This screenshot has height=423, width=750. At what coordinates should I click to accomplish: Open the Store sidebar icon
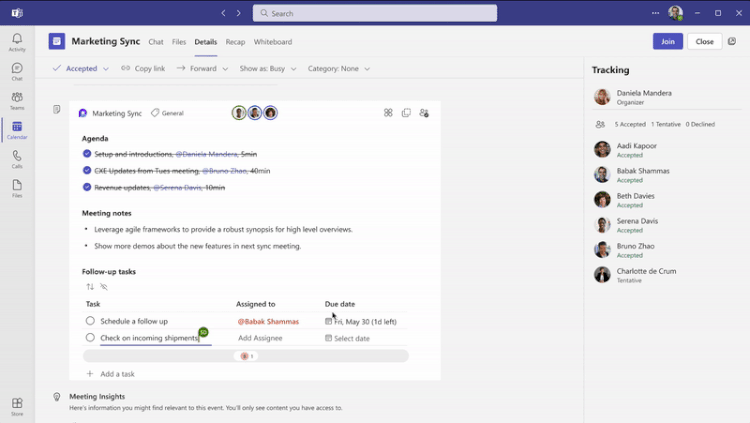17,407
